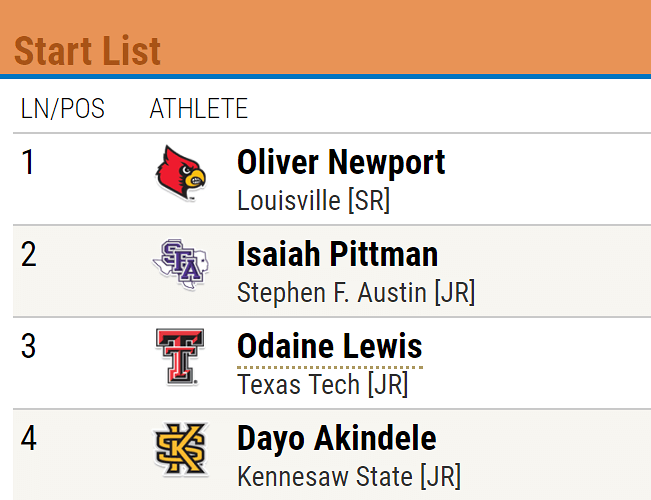This screenshot has width=651, height=500.
Task: Click the LN/POS column header
Action: tap(62, 108)
